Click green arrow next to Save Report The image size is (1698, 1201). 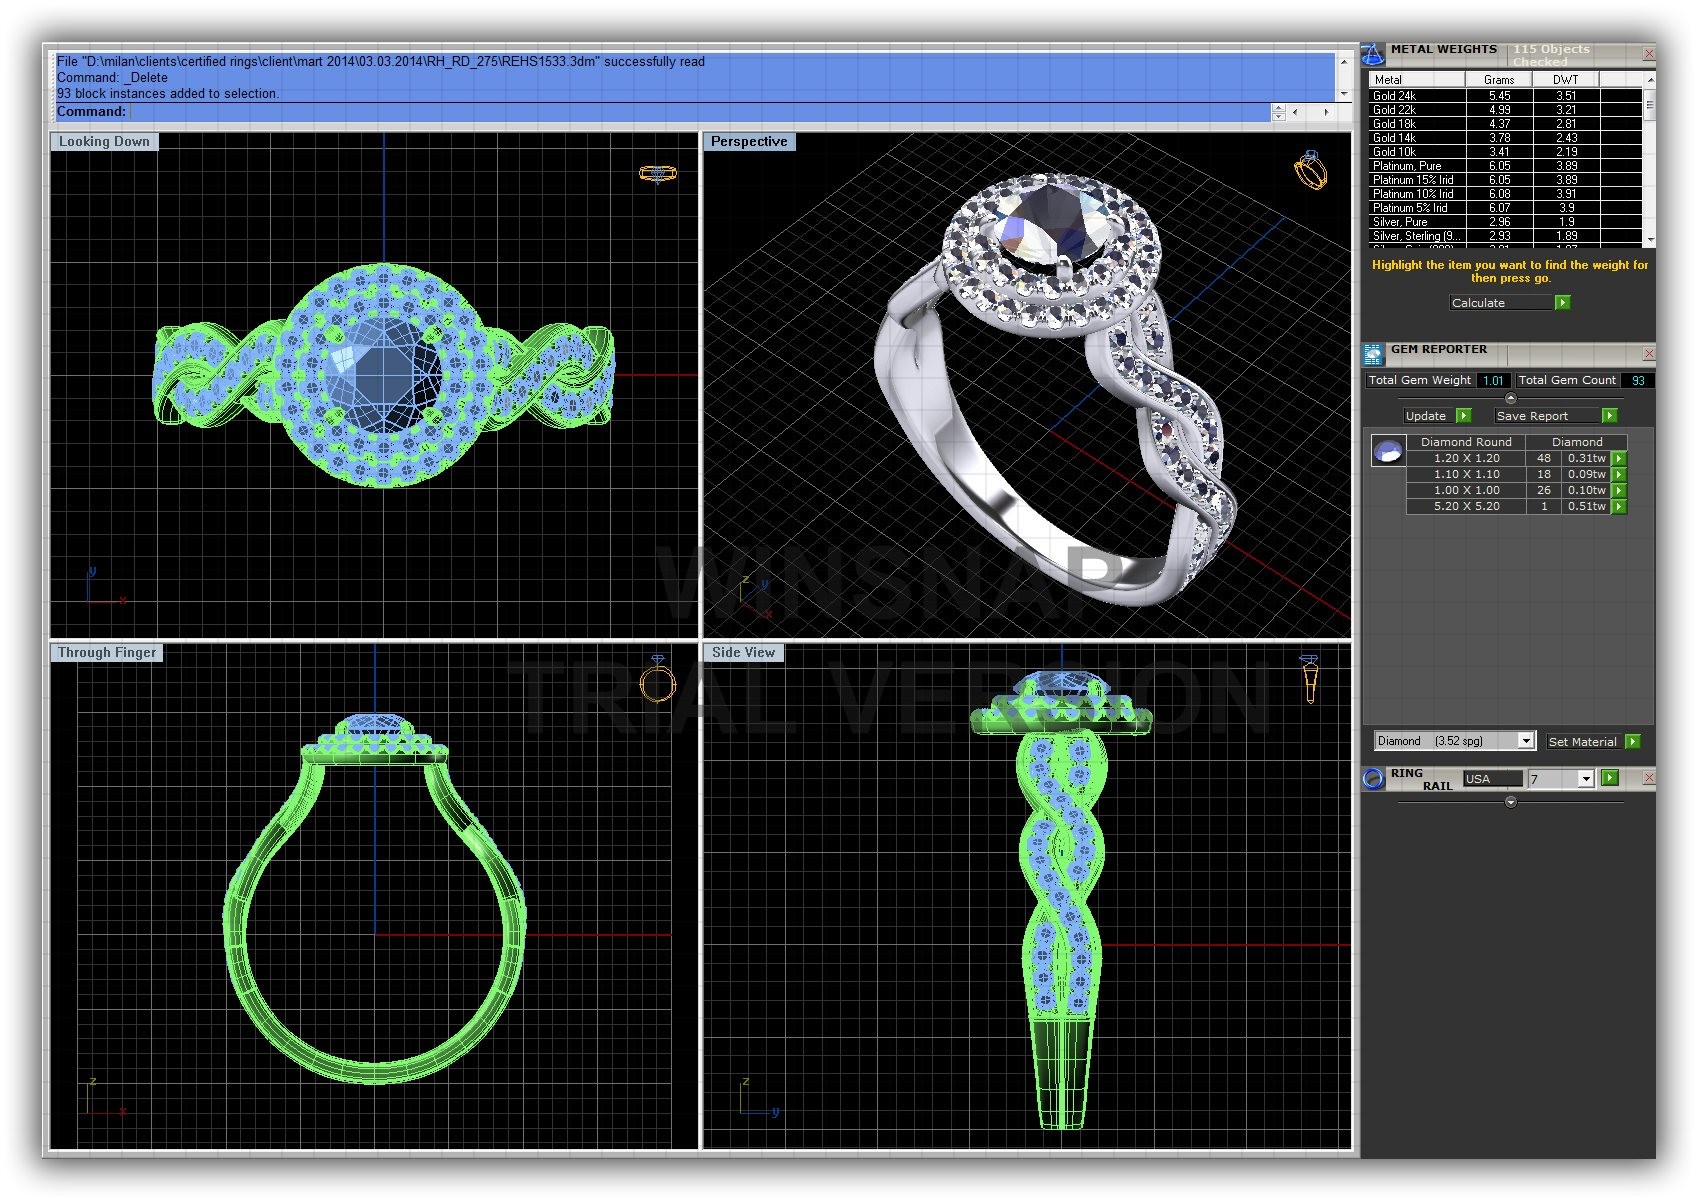1609,416
